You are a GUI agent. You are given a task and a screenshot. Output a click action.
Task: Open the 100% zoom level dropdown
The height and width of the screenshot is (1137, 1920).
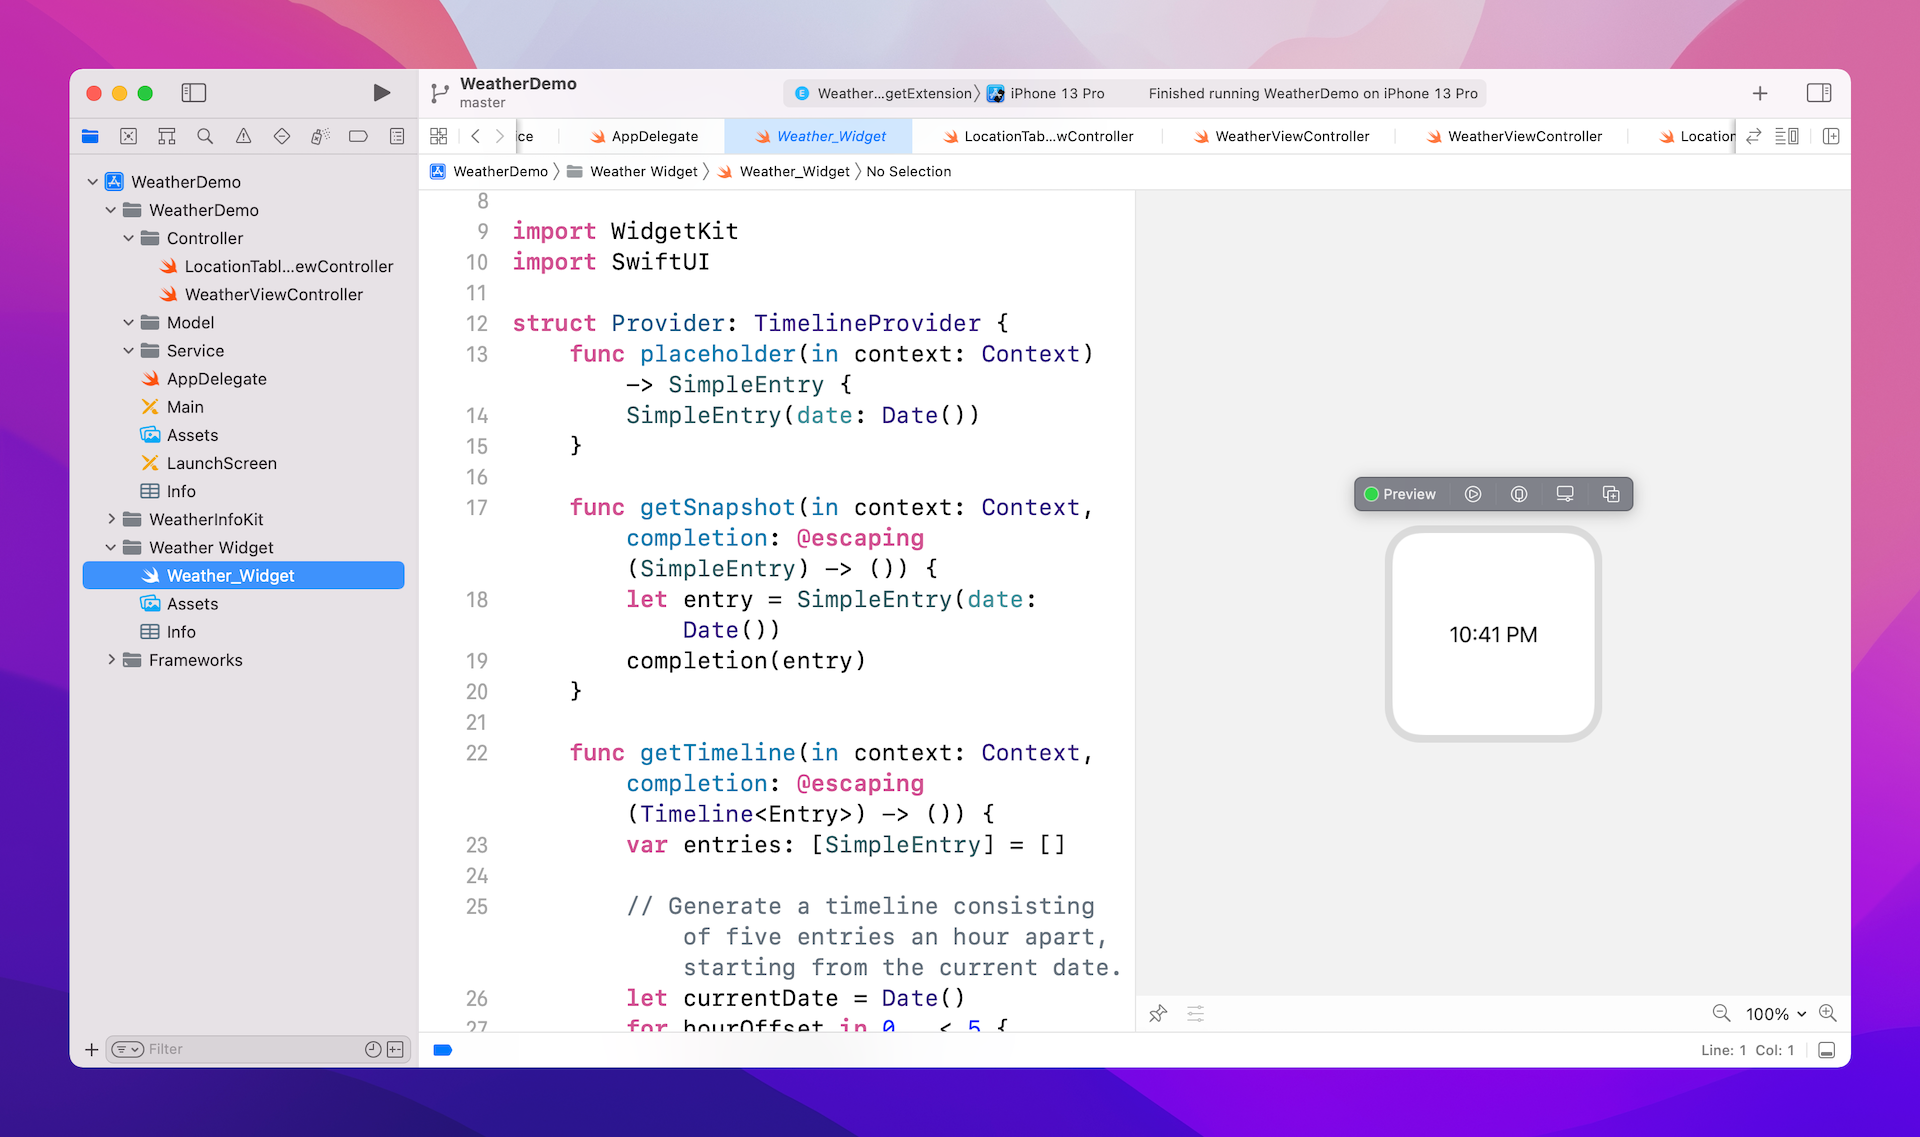[1776, 1014]
